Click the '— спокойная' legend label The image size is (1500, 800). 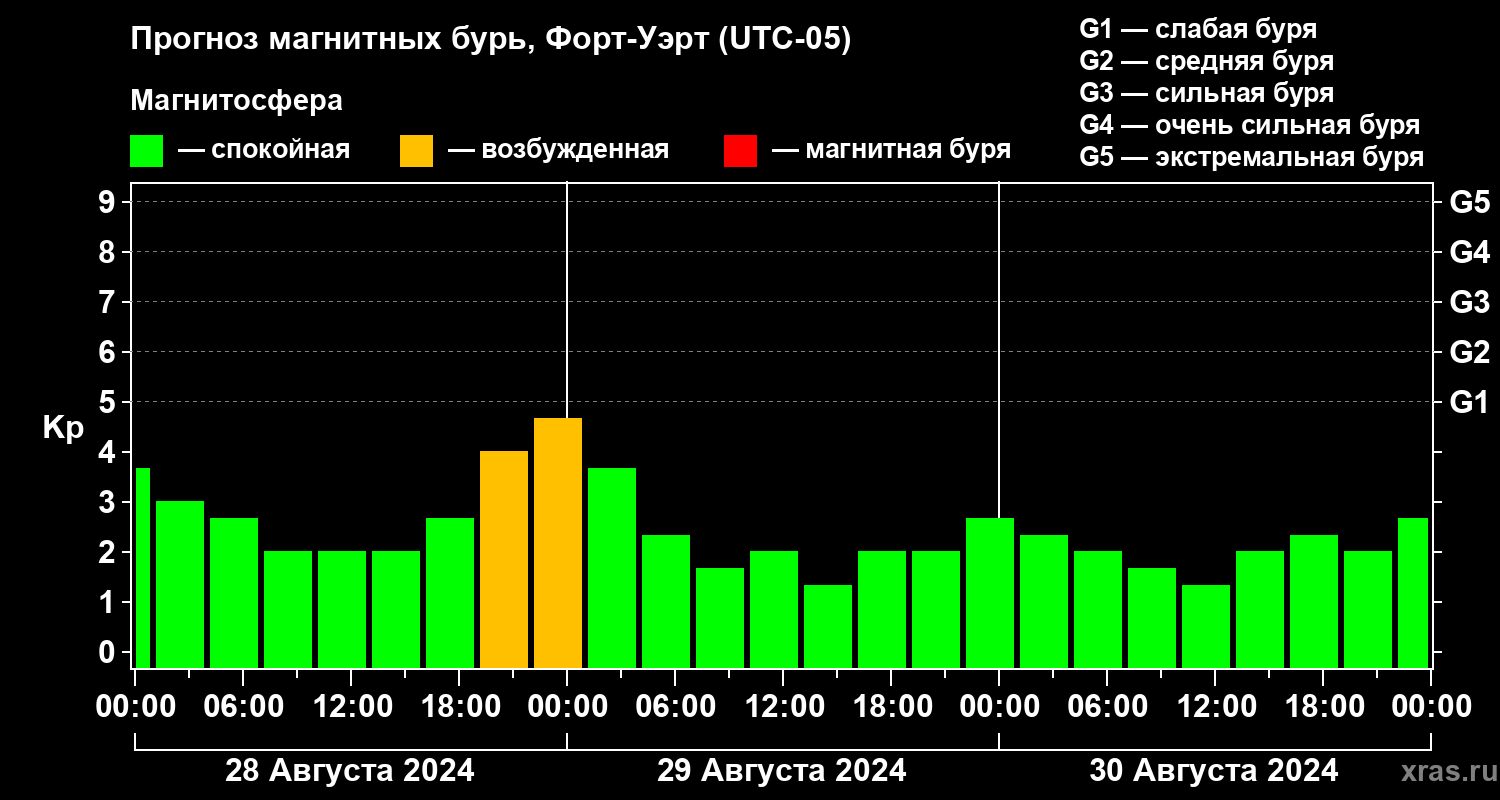(264, 150)
